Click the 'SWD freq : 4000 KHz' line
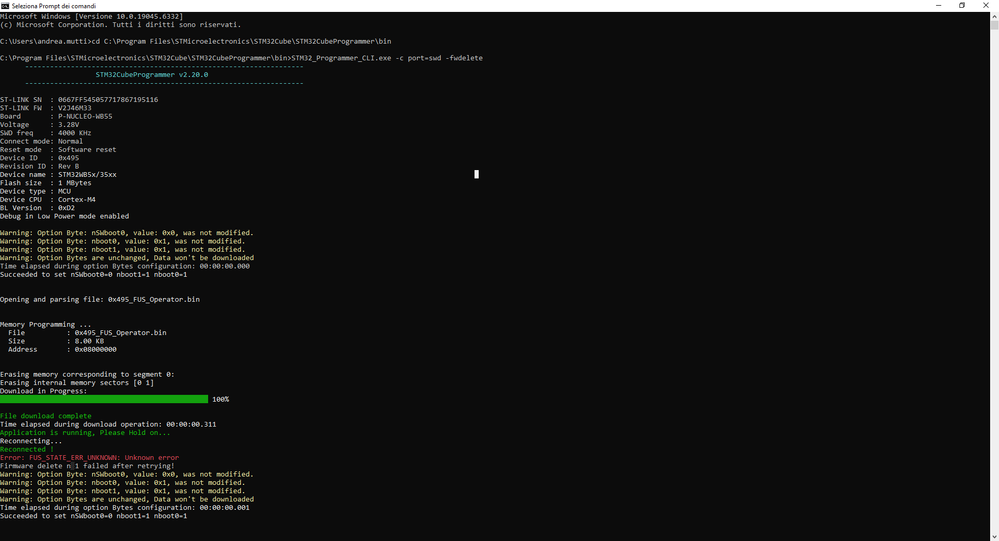The image size is (999, 541). [x=46, y=133]
